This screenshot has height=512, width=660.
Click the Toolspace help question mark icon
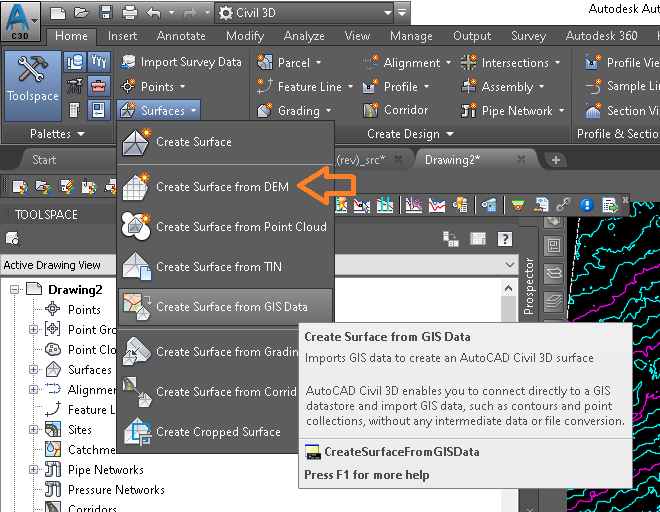coord(504,239)
